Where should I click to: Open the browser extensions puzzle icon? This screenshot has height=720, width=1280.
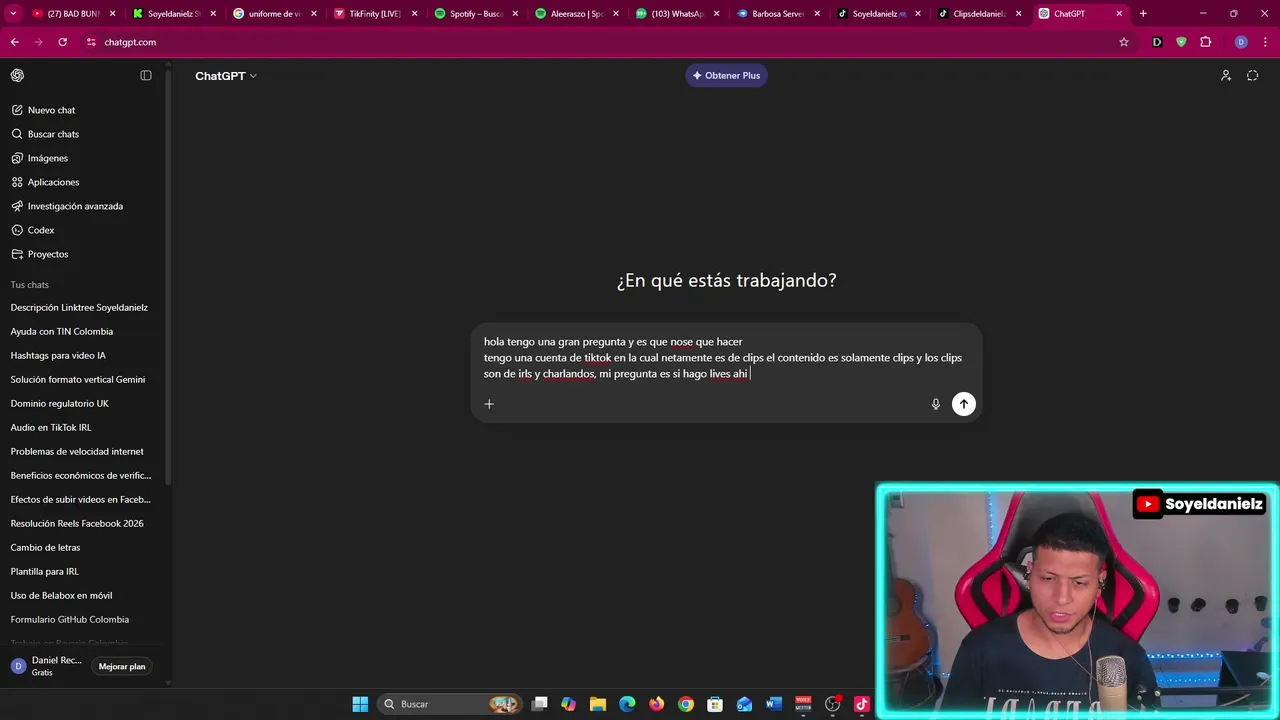point(1205,42)
